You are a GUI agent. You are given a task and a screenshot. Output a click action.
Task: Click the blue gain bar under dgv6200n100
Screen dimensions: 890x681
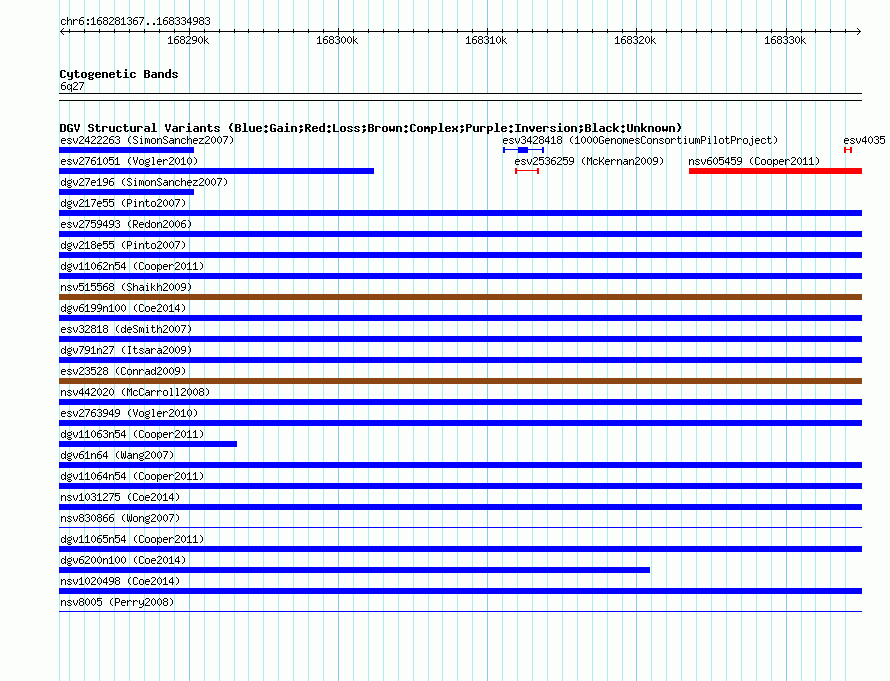[354, 570]
